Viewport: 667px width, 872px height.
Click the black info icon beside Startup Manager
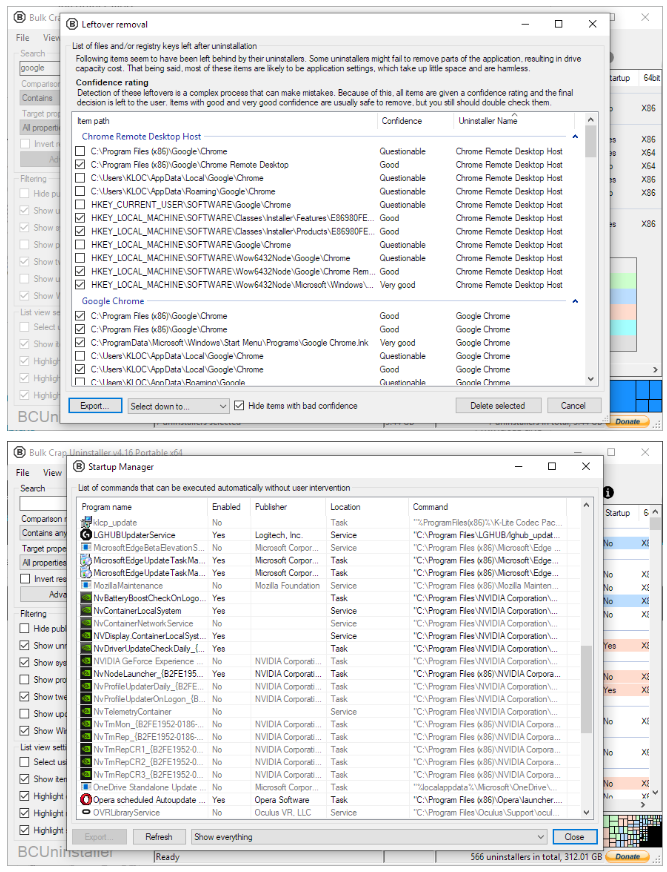(608, 492)
